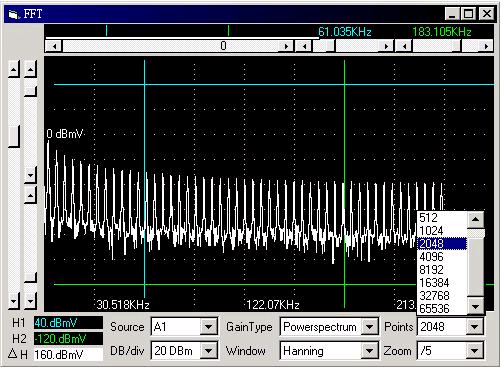Click left arrow of the 61.035KHz cursor scrollbar
501x367 pixels.
coord(304,46)
